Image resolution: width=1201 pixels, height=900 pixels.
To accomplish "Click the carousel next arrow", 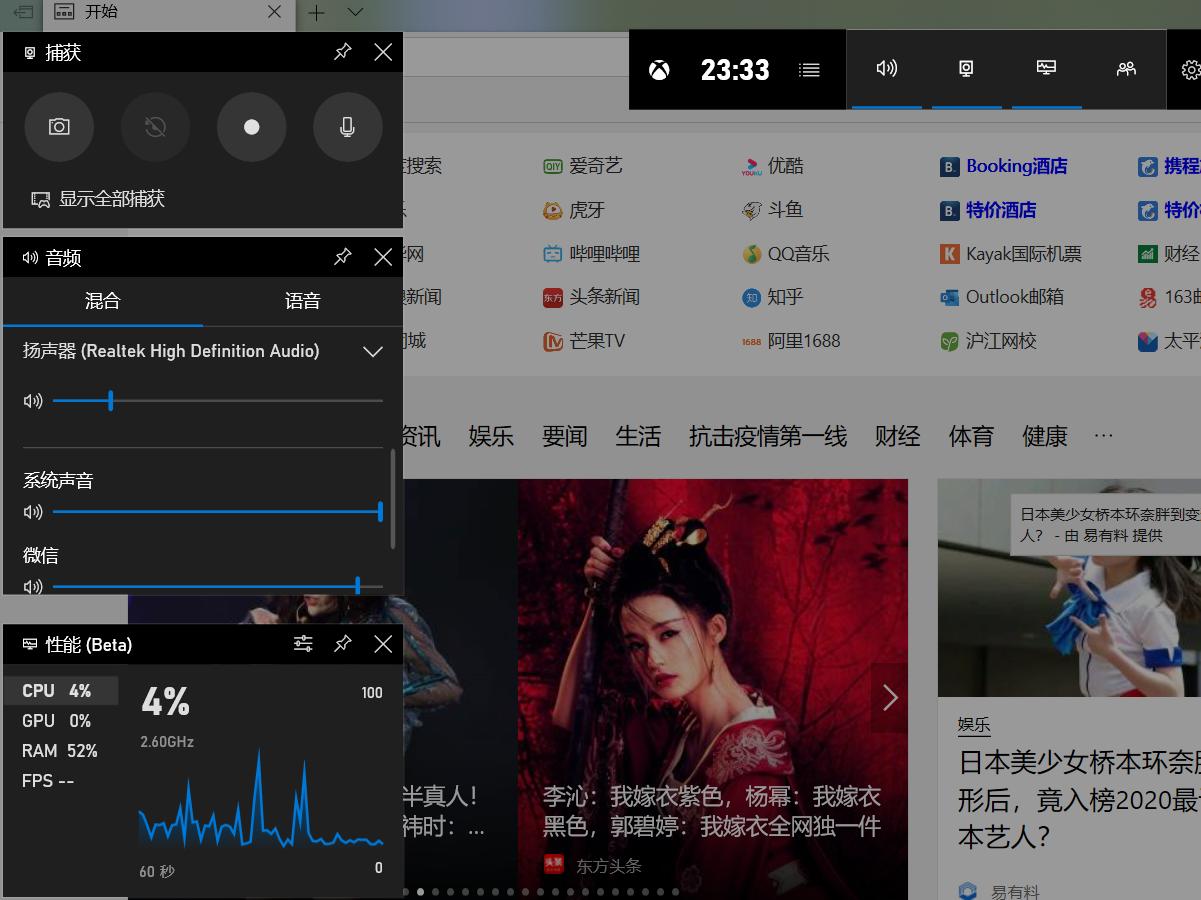I will tap(889, 698).
